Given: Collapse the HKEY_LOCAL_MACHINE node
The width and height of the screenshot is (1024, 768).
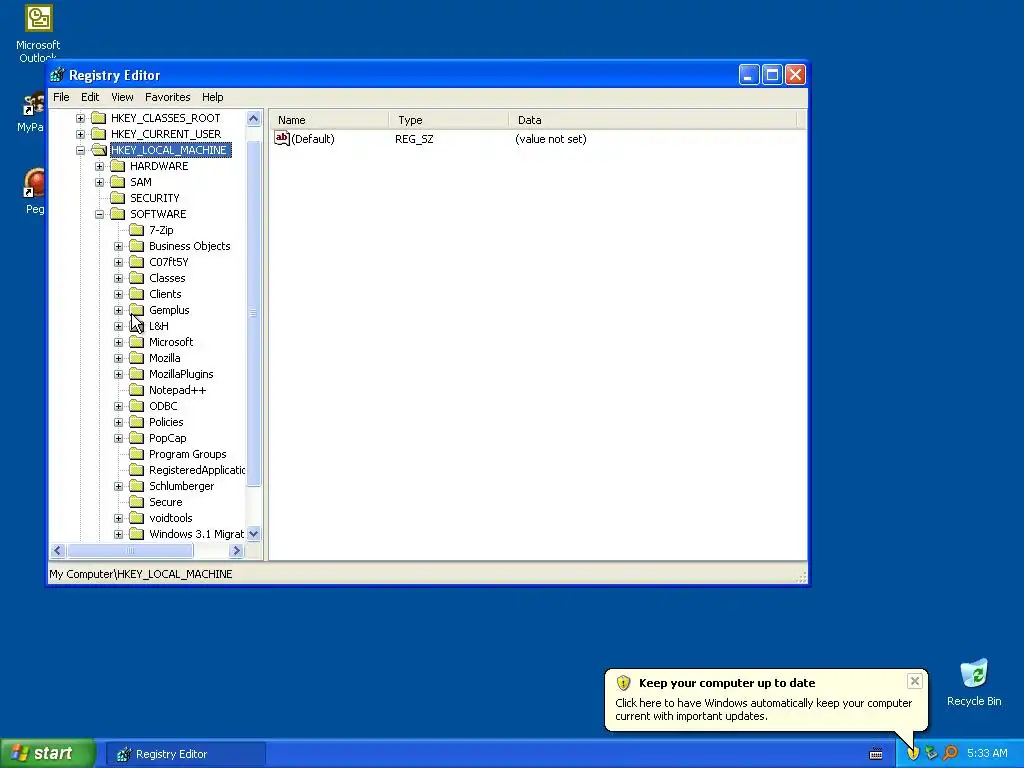Looking at the screenshot, I should point(80,150).
